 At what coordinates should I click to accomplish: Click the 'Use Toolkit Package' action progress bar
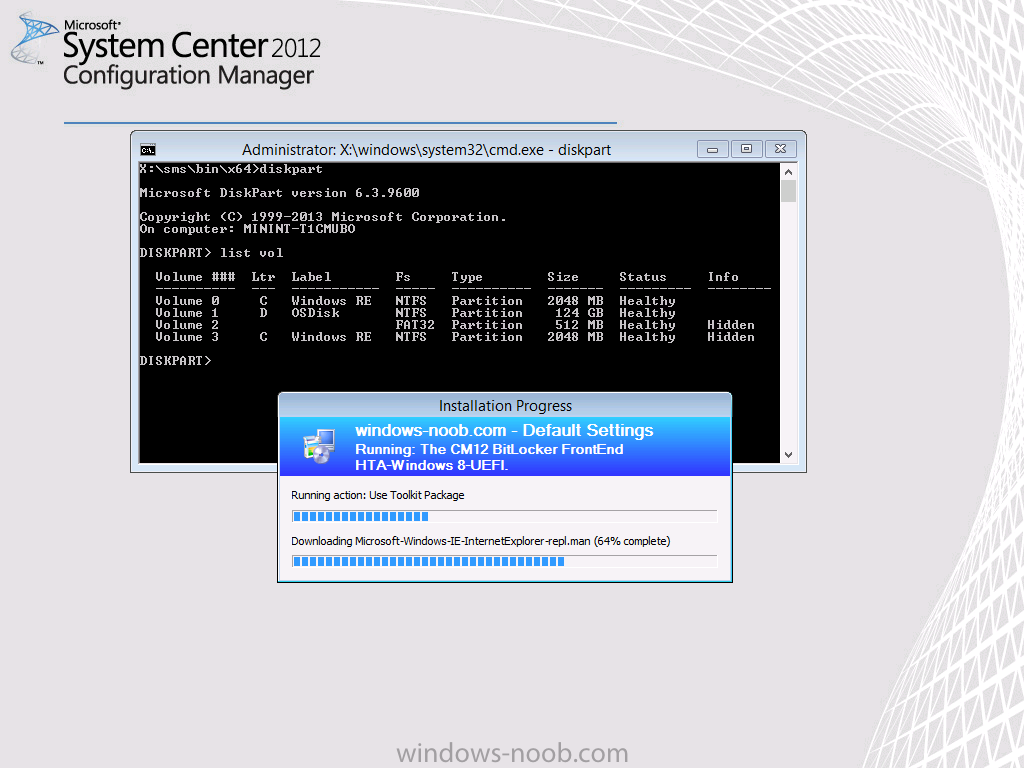coord(504,517)
